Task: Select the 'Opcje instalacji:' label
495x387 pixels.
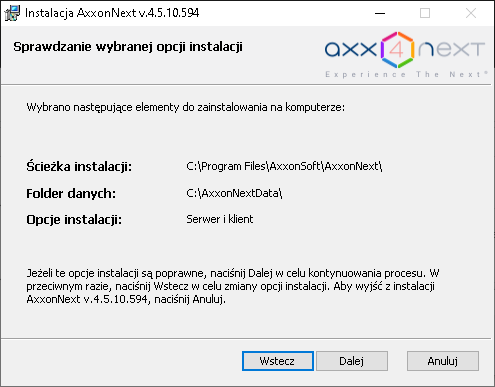Action: [74, 220]
